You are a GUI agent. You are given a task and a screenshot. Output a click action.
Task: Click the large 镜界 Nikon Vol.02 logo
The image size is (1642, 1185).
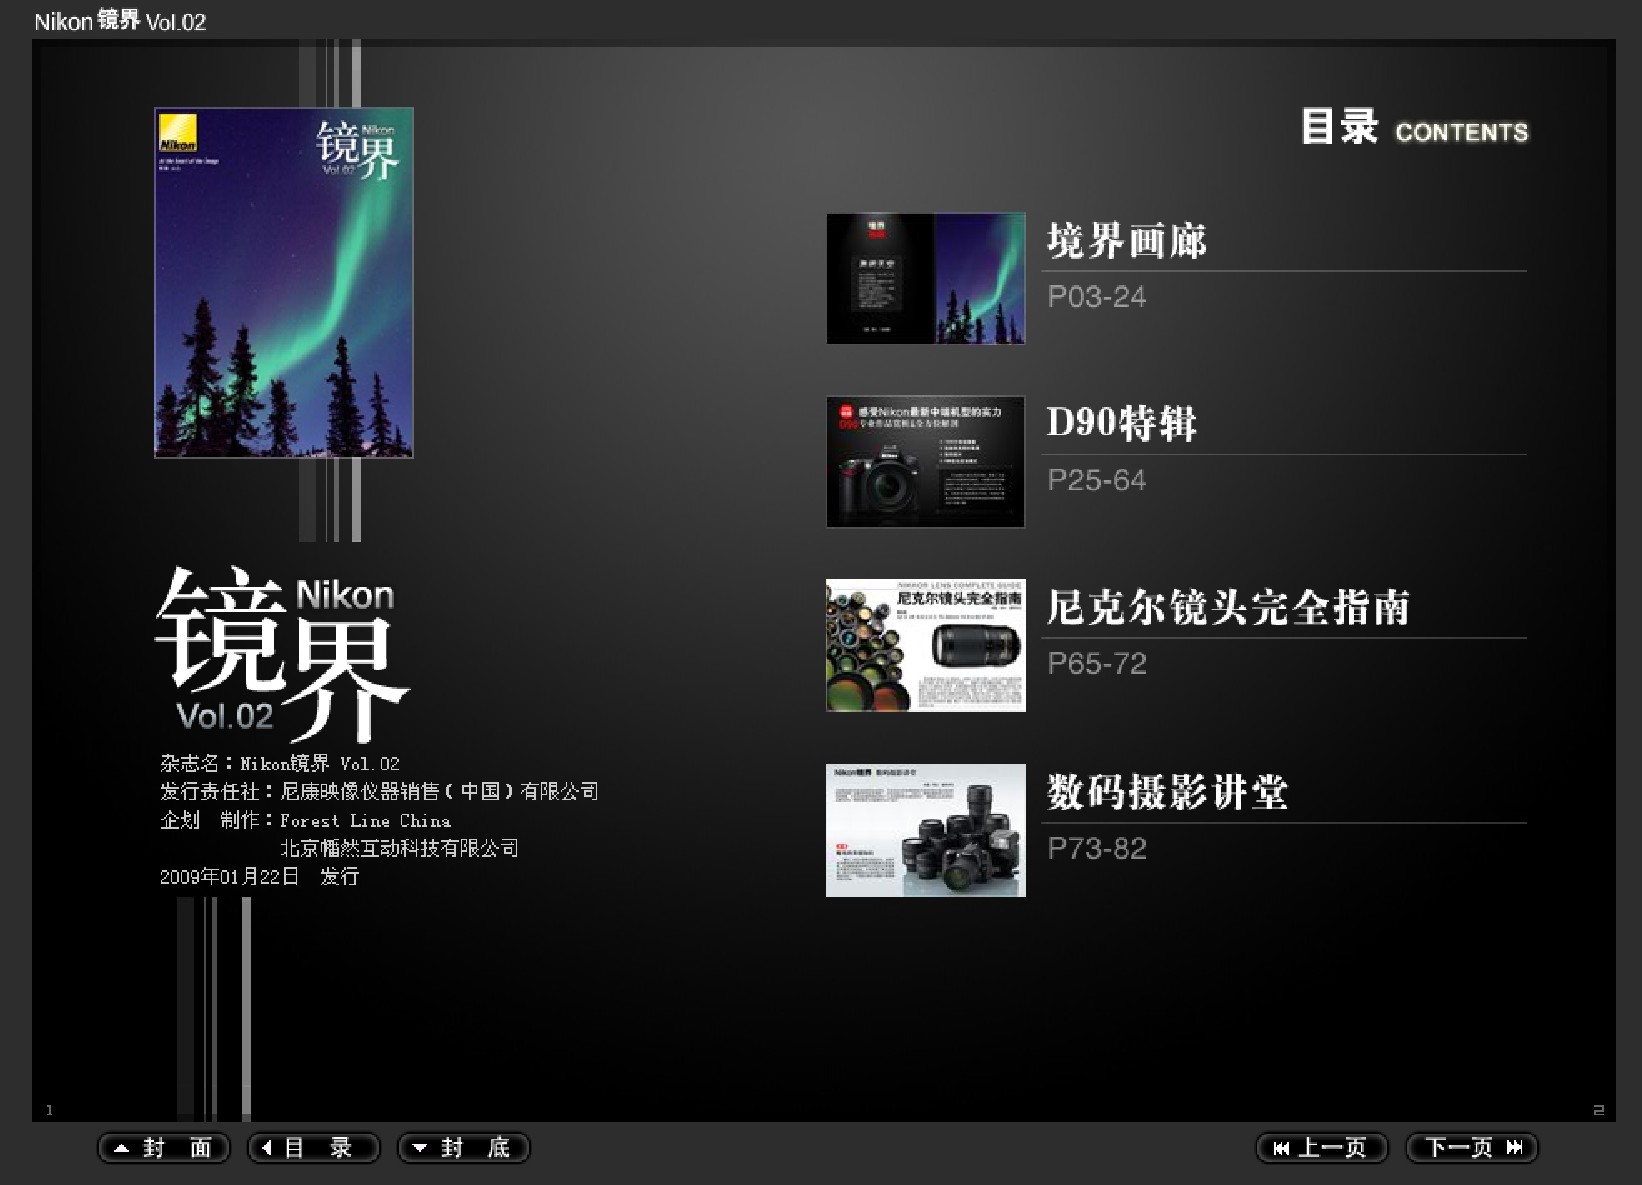tap(282, 654)
